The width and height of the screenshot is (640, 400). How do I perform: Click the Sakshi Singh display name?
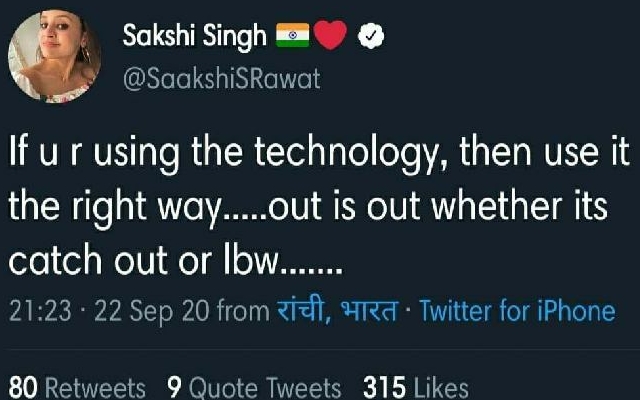[x=194, y=36]
